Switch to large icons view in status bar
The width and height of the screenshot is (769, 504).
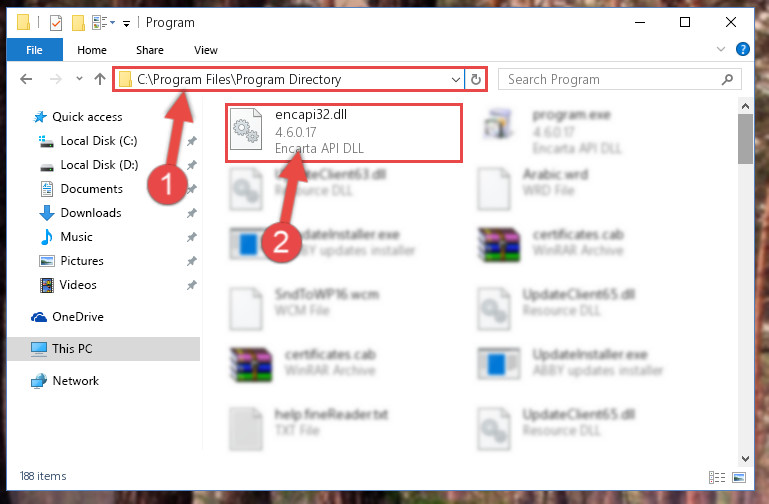click(739, 477)
